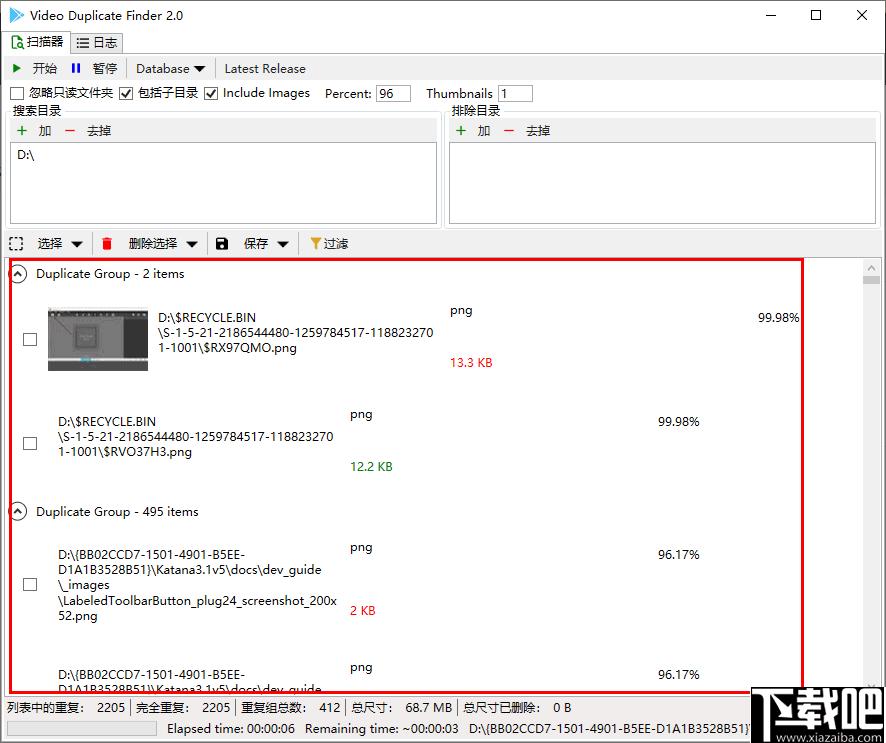886x743 pixels.
Task: Click the 重复组总数 412 status entry
Action: coord(290,707)
